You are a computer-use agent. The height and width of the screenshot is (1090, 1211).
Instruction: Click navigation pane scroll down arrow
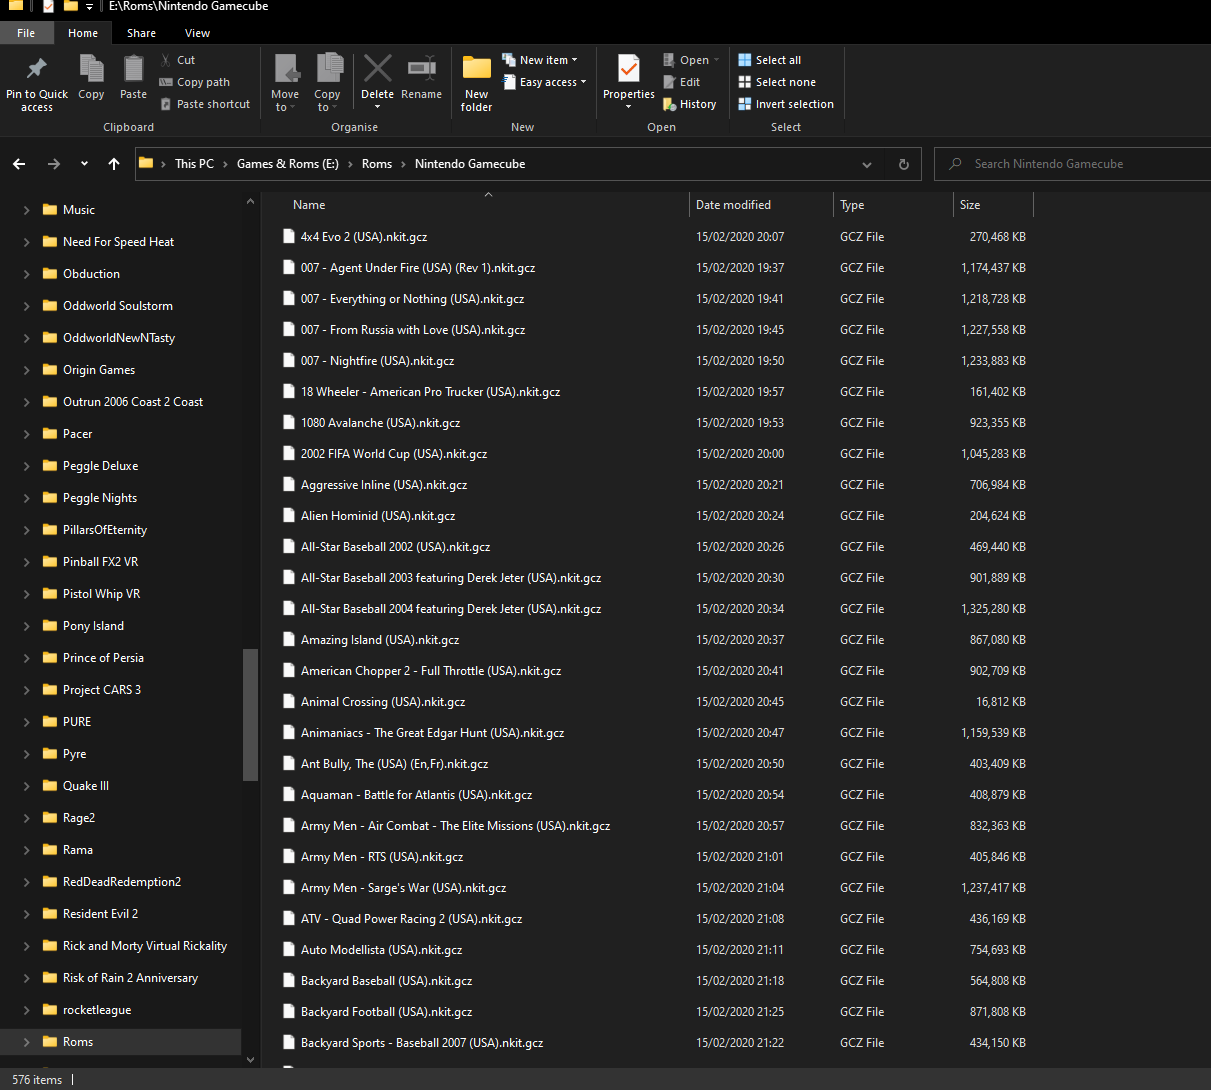coord(250,1060)
